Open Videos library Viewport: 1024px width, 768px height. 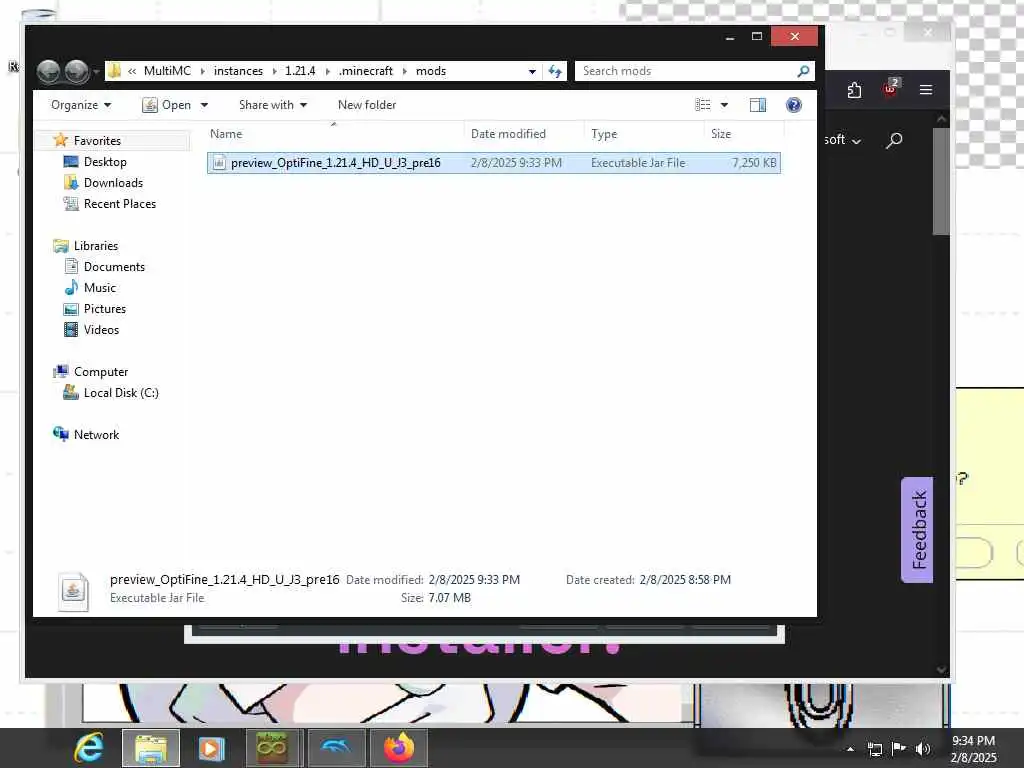point(101,329)
